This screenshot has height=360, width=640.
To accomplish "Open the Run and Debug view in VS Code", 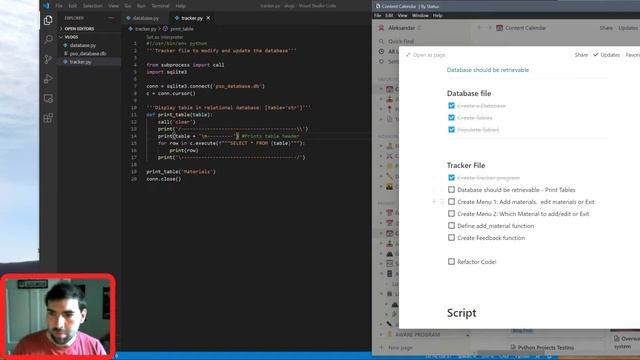I will pos(48,79).
